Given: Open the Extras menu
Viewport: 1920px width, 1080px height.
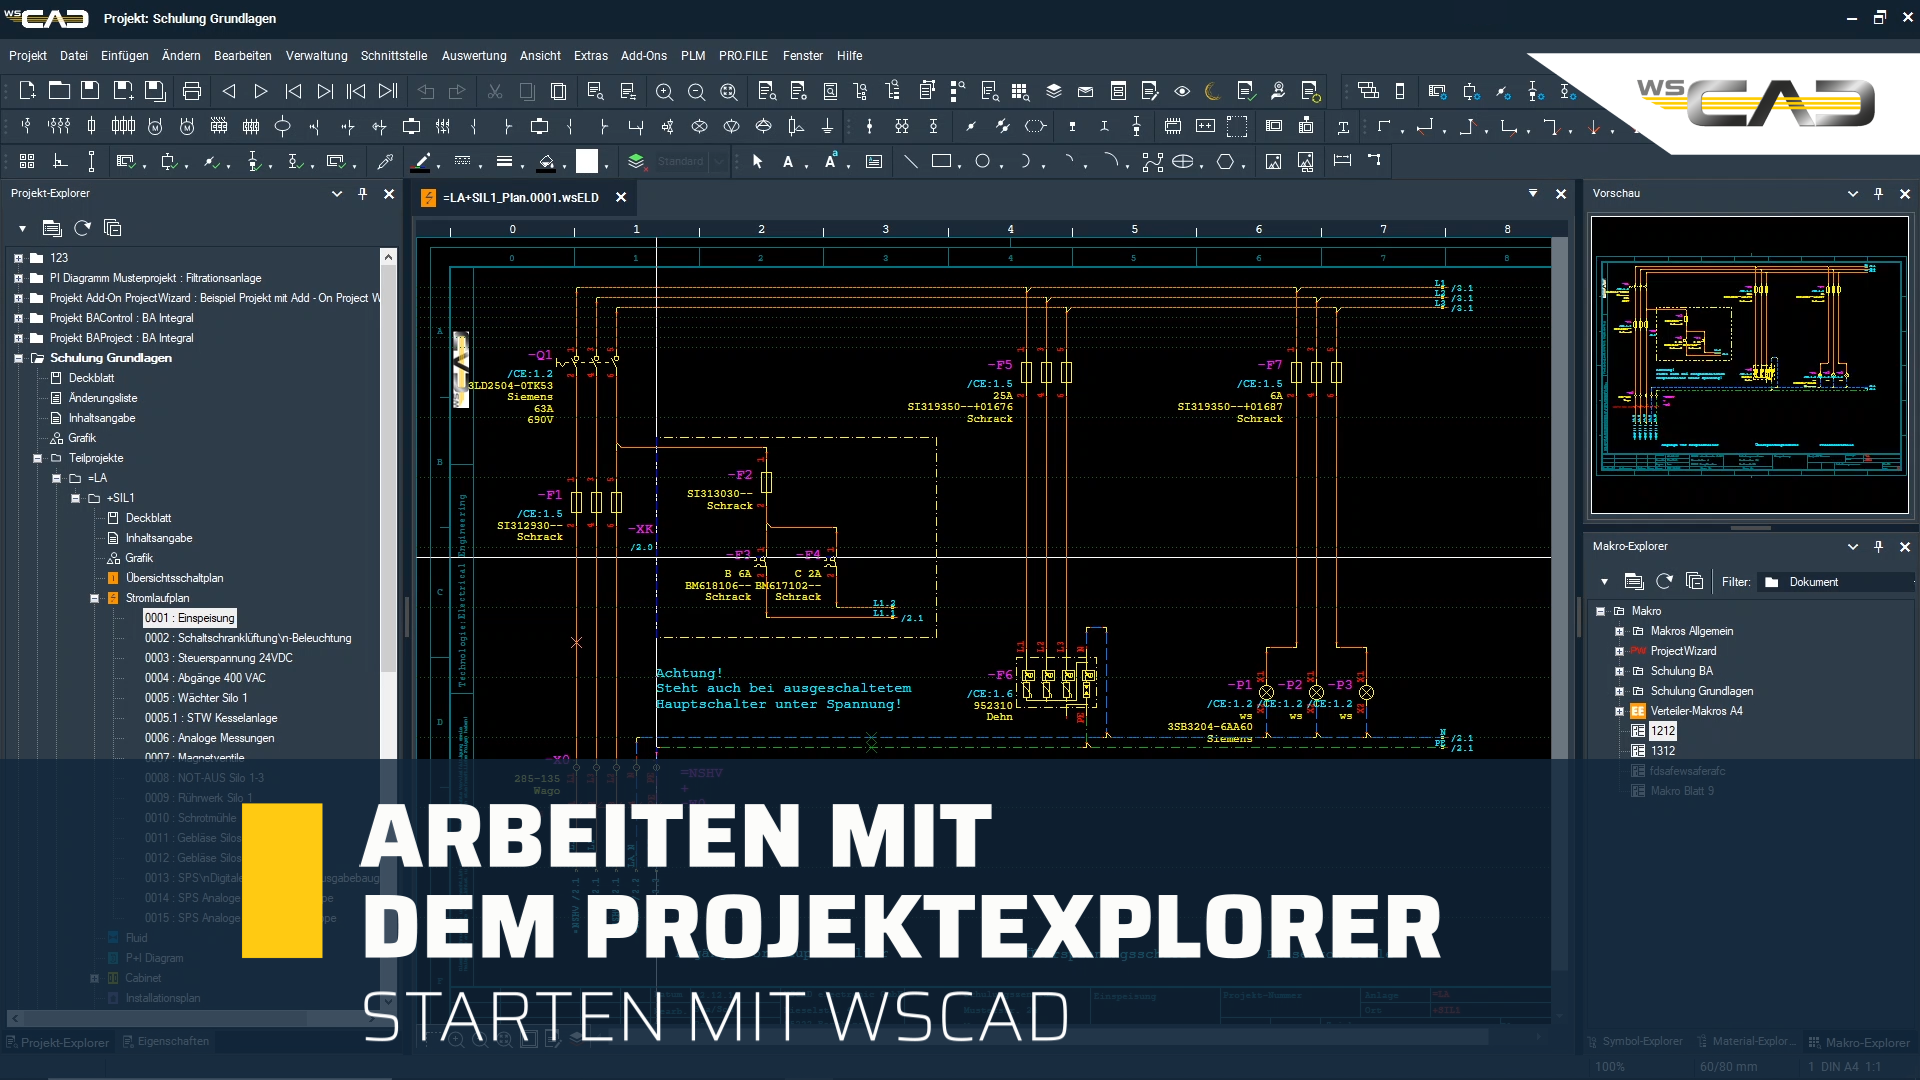Looking at the screenshot, I should click(x=591, y=56).
